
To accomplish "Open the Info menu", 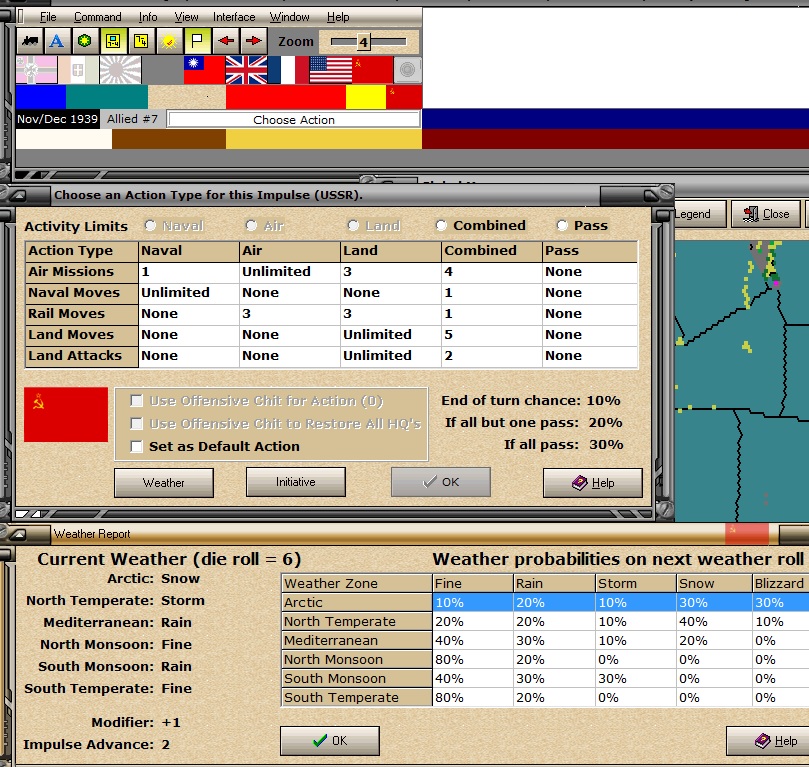I will pos(148,17).
